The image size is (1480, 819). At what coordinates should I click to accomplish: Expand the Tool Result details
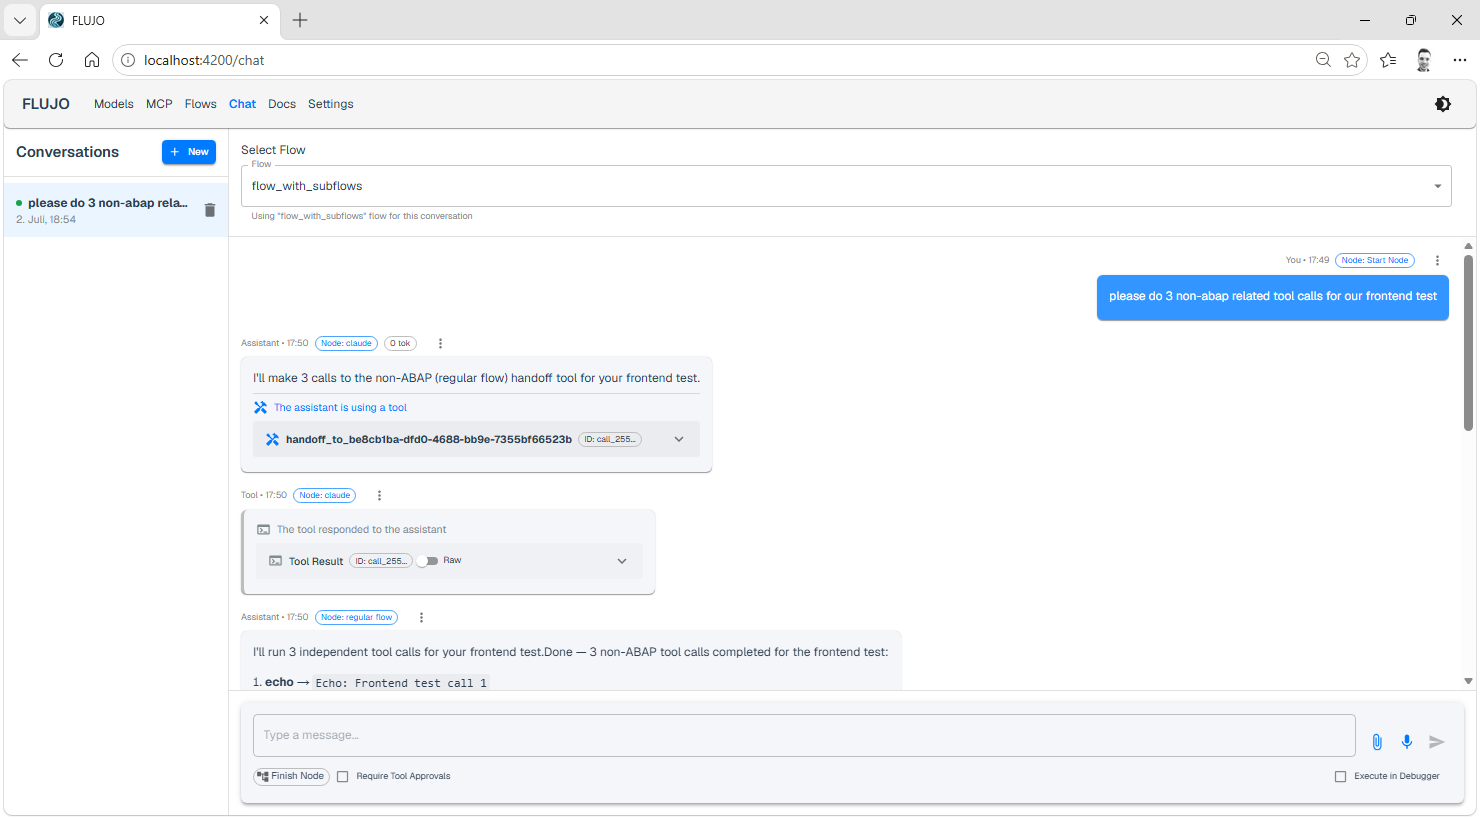coord(622,561)
